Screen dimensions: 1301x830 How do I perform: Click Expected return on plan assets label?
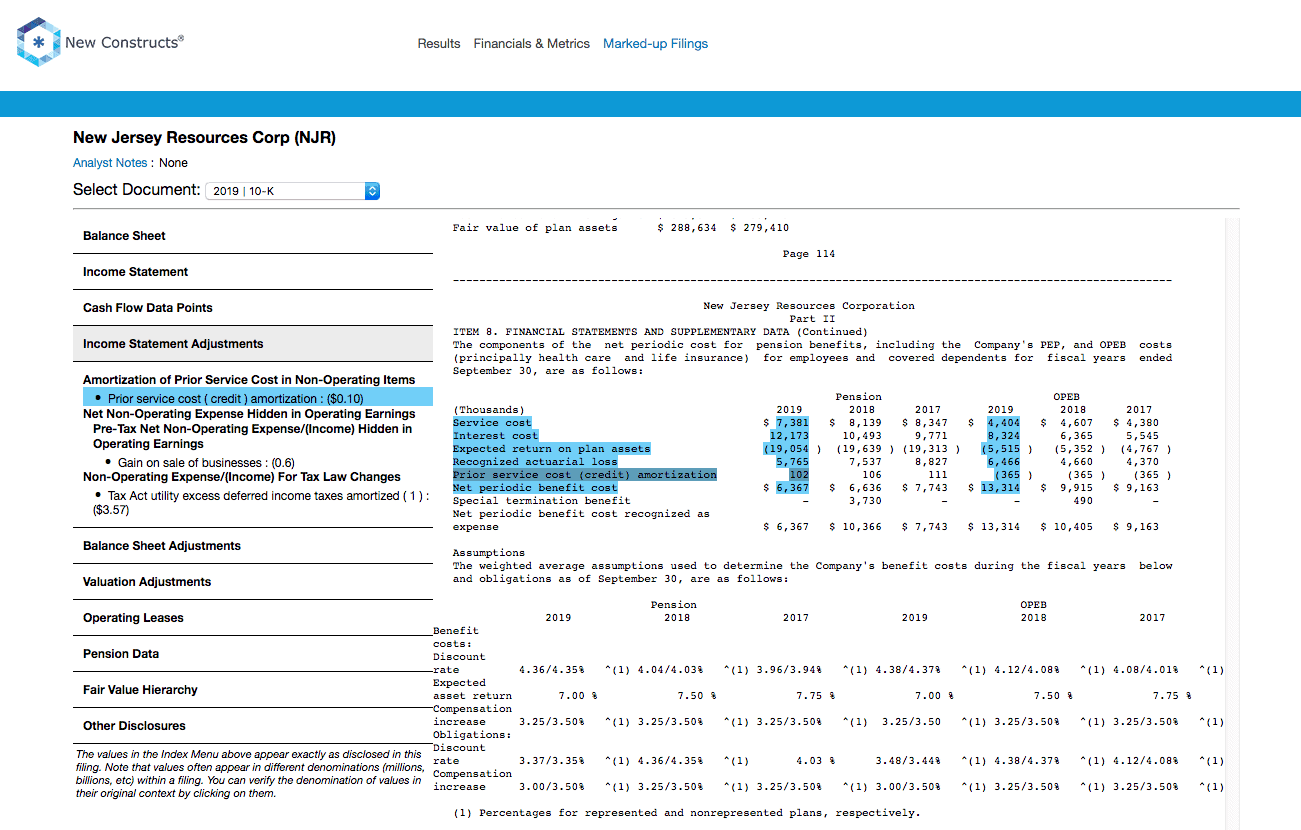point(551,449)
